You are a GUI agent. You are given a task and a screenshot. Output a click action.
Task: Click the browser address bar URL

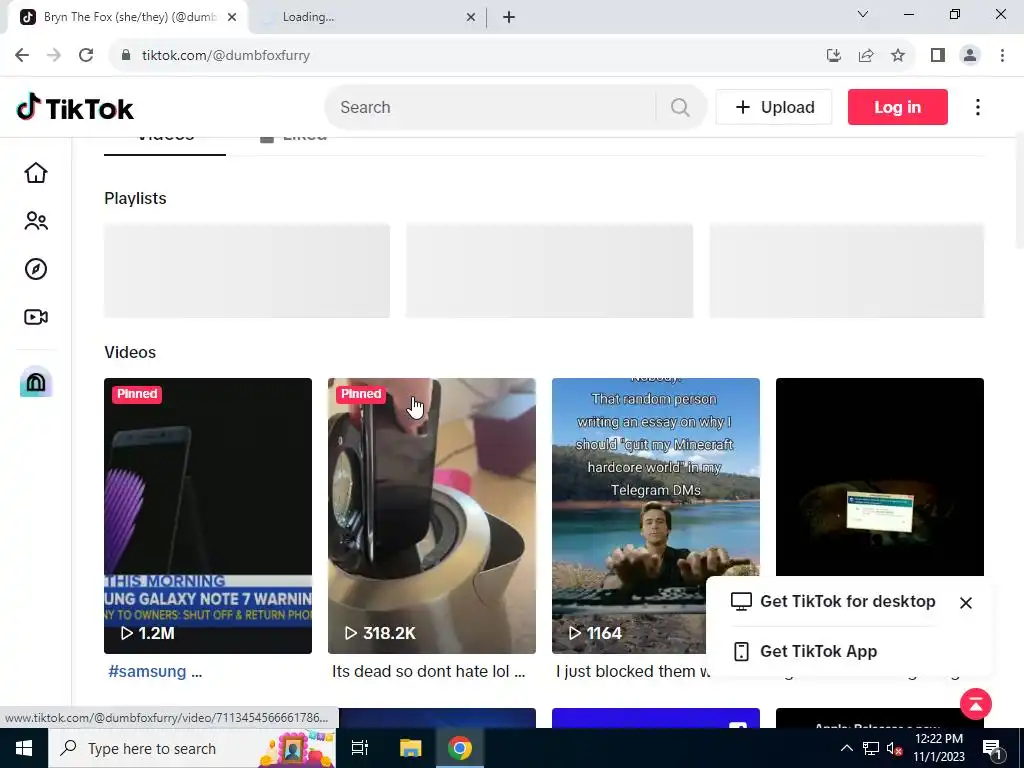coord(226,56)
